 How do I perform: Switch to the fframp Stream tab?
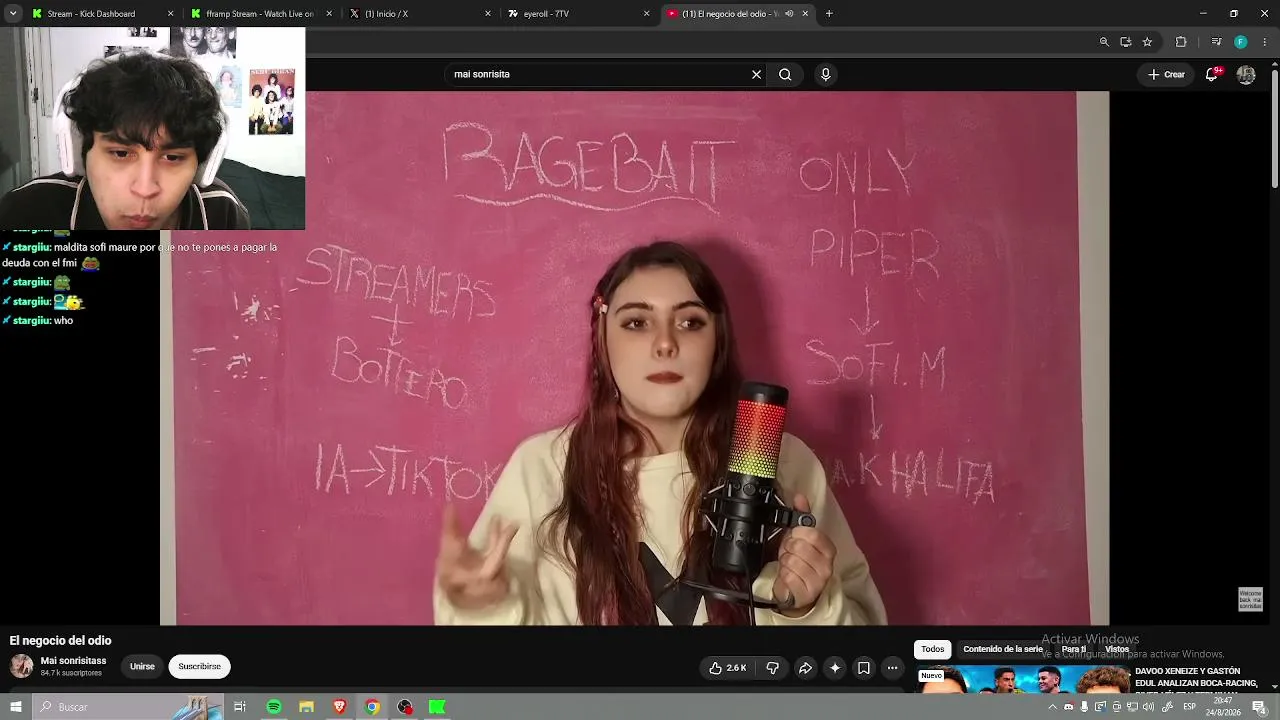259,14
